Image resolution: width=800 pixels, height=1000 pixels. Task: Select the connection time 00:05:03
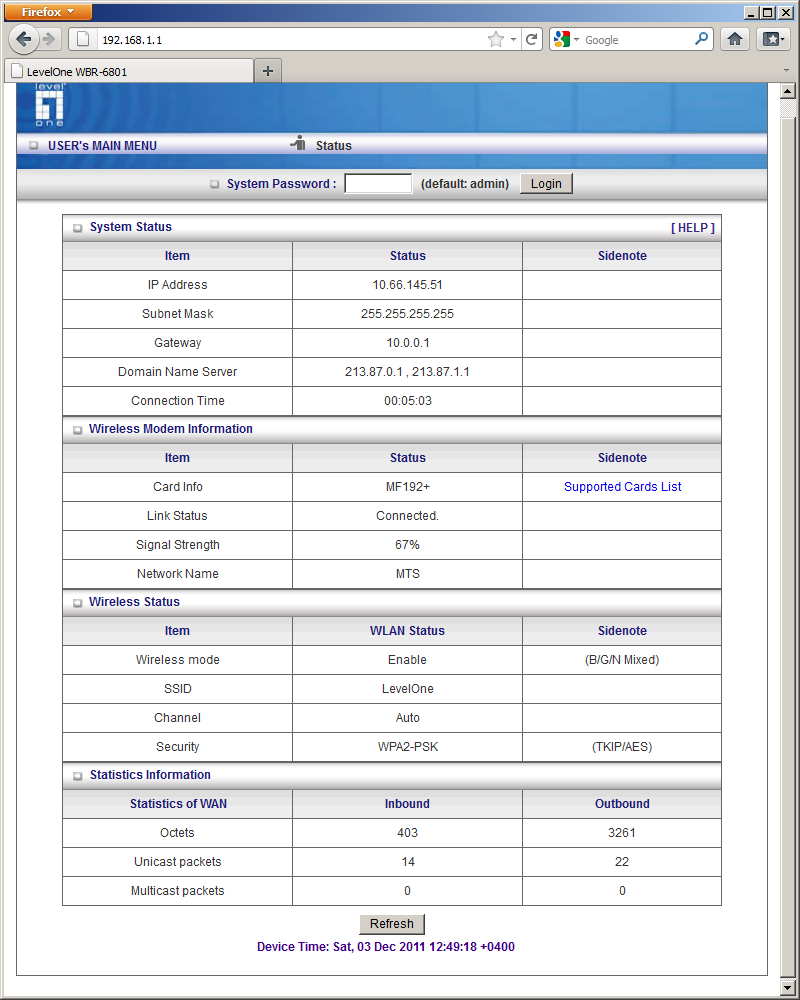[x=408, y=401]
